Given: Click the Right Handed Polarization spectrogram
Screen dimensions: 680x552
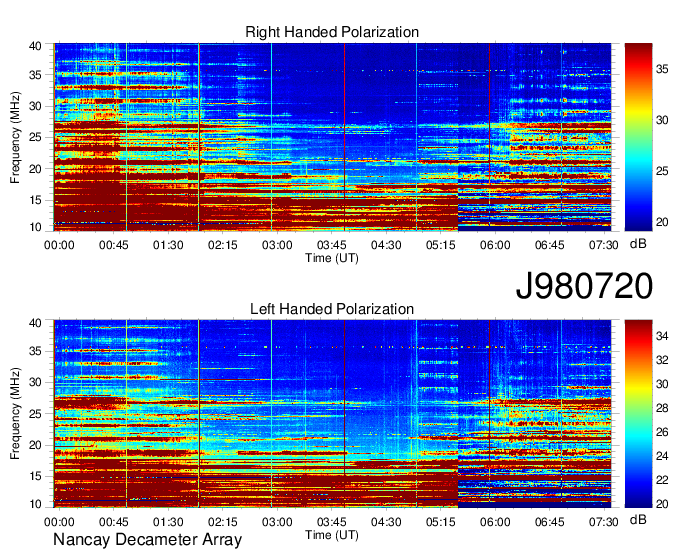Looking at the screenshot, I should pos(332,137).
